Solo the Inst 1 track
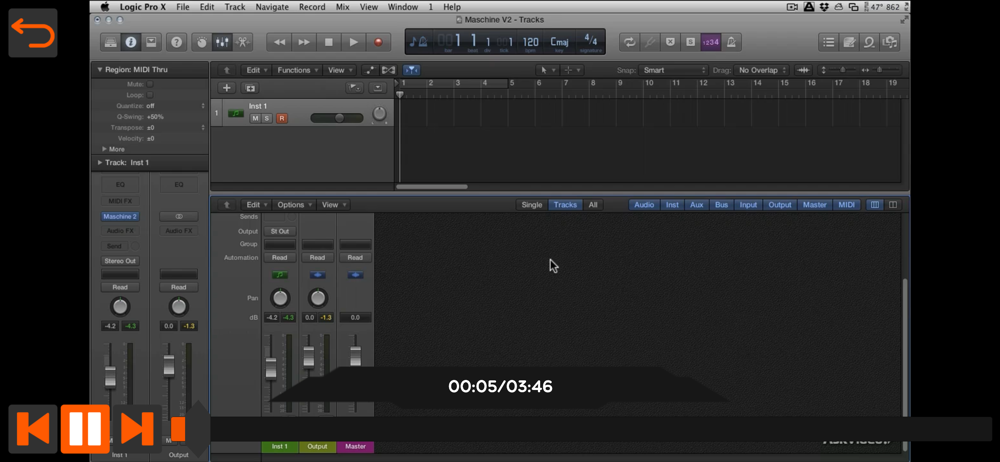The width and height of the screenshot is (1000, 462). (267, 118)
